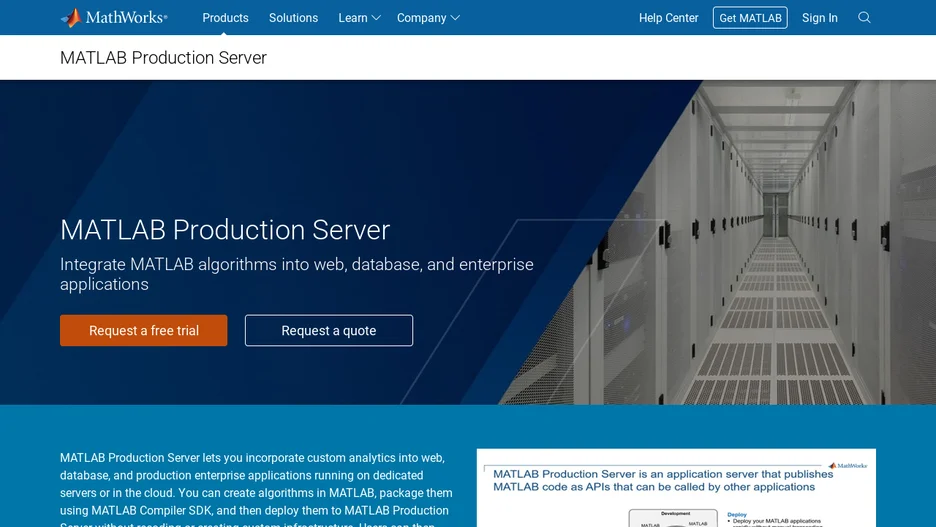The width and height of the screenshot is (936, 527).
Task: Open the search magnifier icon
Action: point(864,18)
